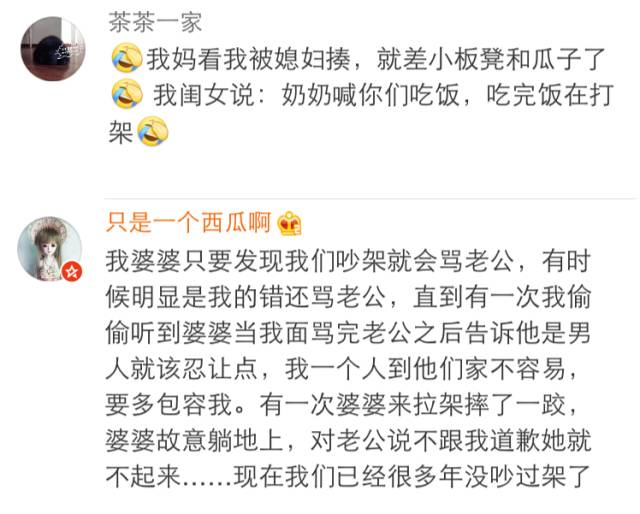Viewport: 640px width, 514px height.
Task: Click the laughing emoji before 我妈看我
Action: (127, 58)
